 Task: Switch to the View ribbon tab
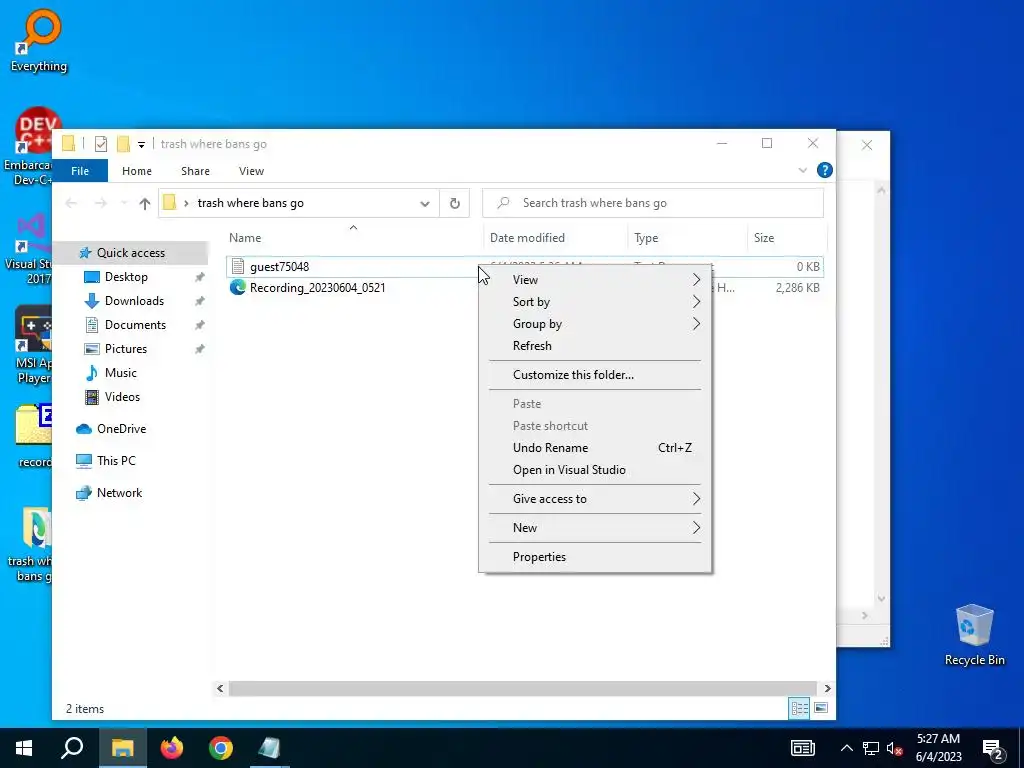point(251,171)
